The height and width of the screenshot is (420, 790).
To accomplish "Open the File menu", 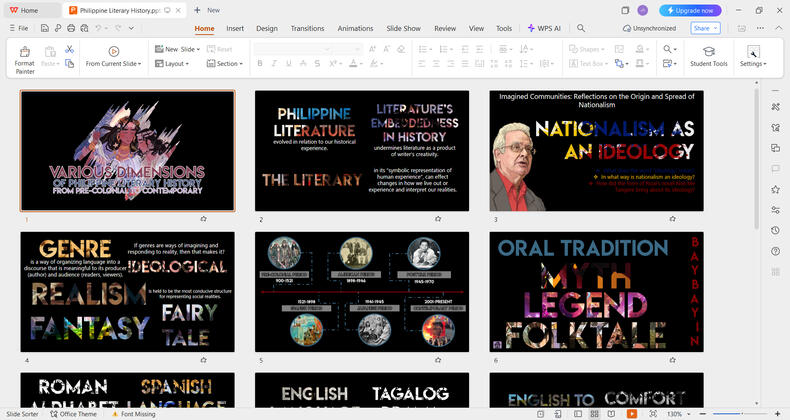I will click(x=19, y=28).
